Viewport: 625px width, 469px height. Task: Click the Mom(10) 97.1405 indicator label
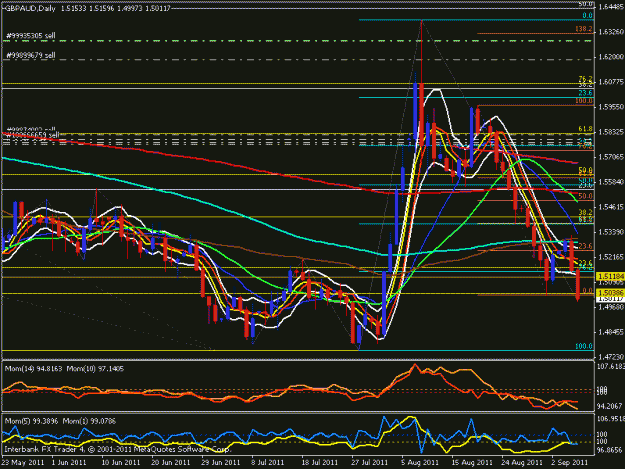[x=95, y=369]
